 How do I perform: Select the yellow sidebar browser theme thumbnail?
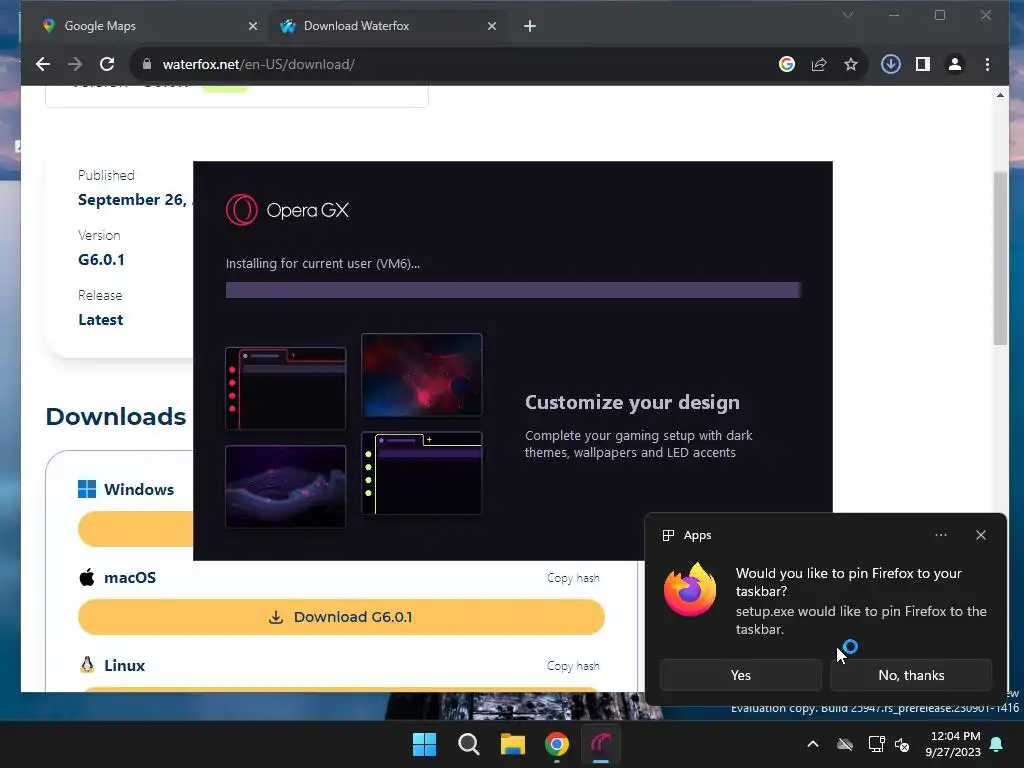tap(422, 473)
